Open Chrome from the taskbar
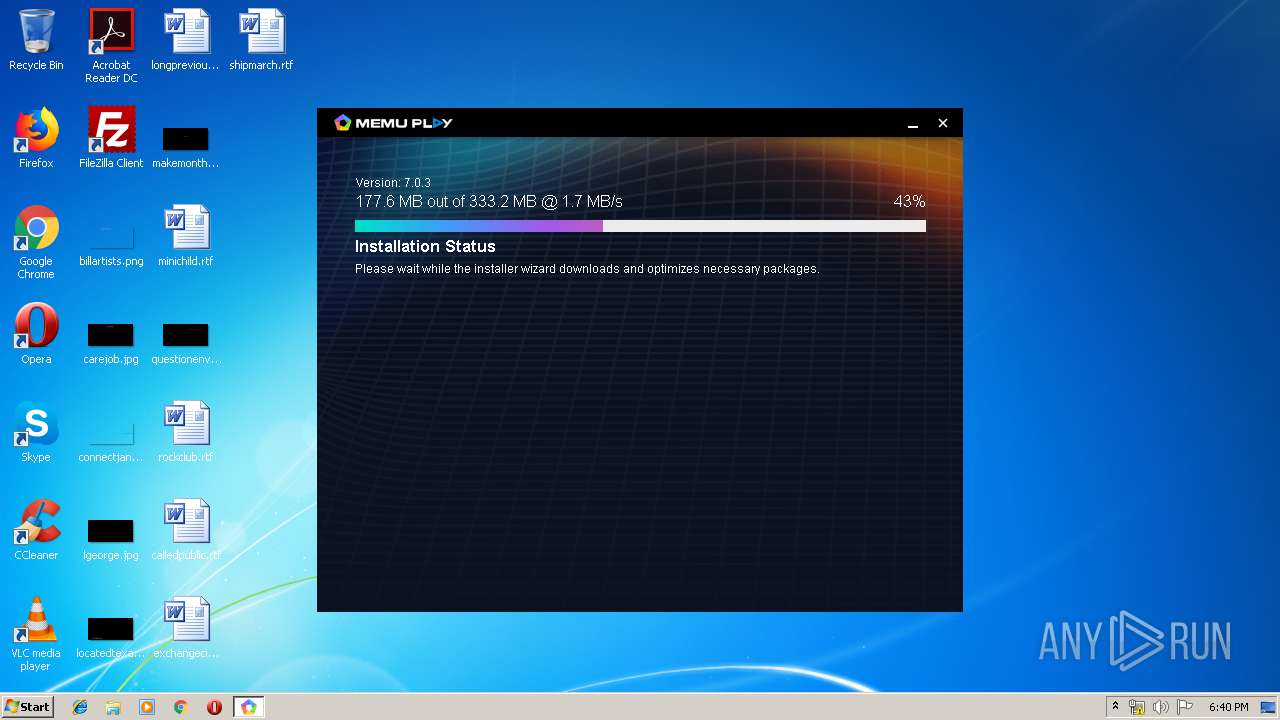The image size is (1280, 720). tap(181, 707)
